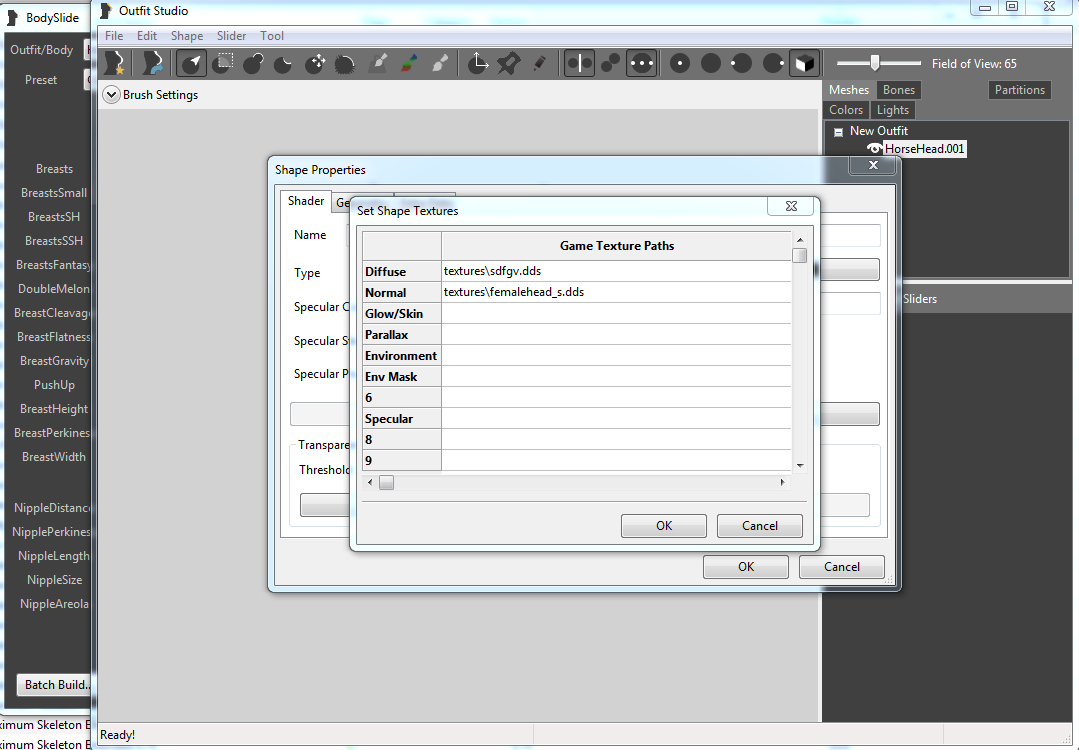Select the Mask brush icon
Viewport: 1079px width, 750px height.
[x=223, y=63]
